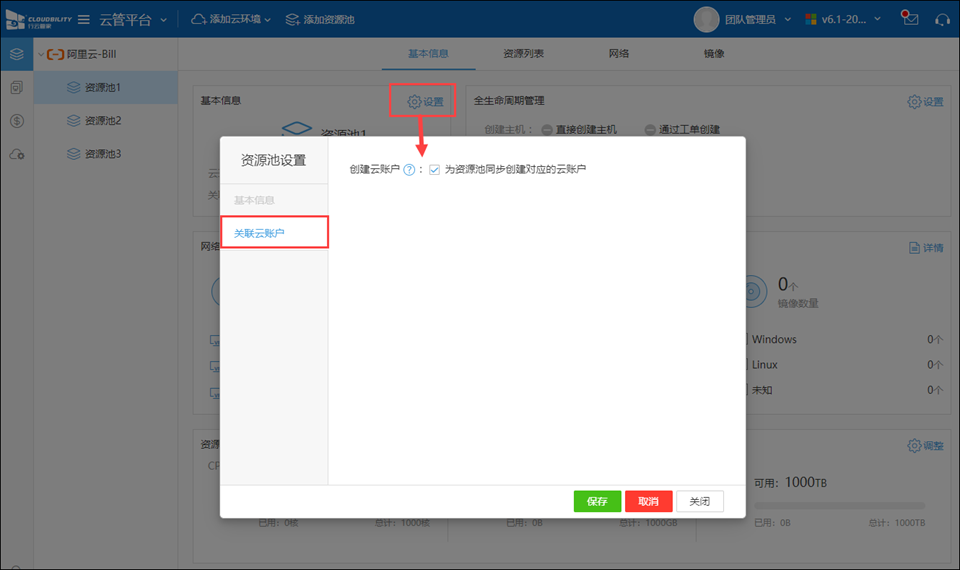Screen dimensions: 960x570
Task: Toggle the hamburger menu icon
Action: (84, 20)
